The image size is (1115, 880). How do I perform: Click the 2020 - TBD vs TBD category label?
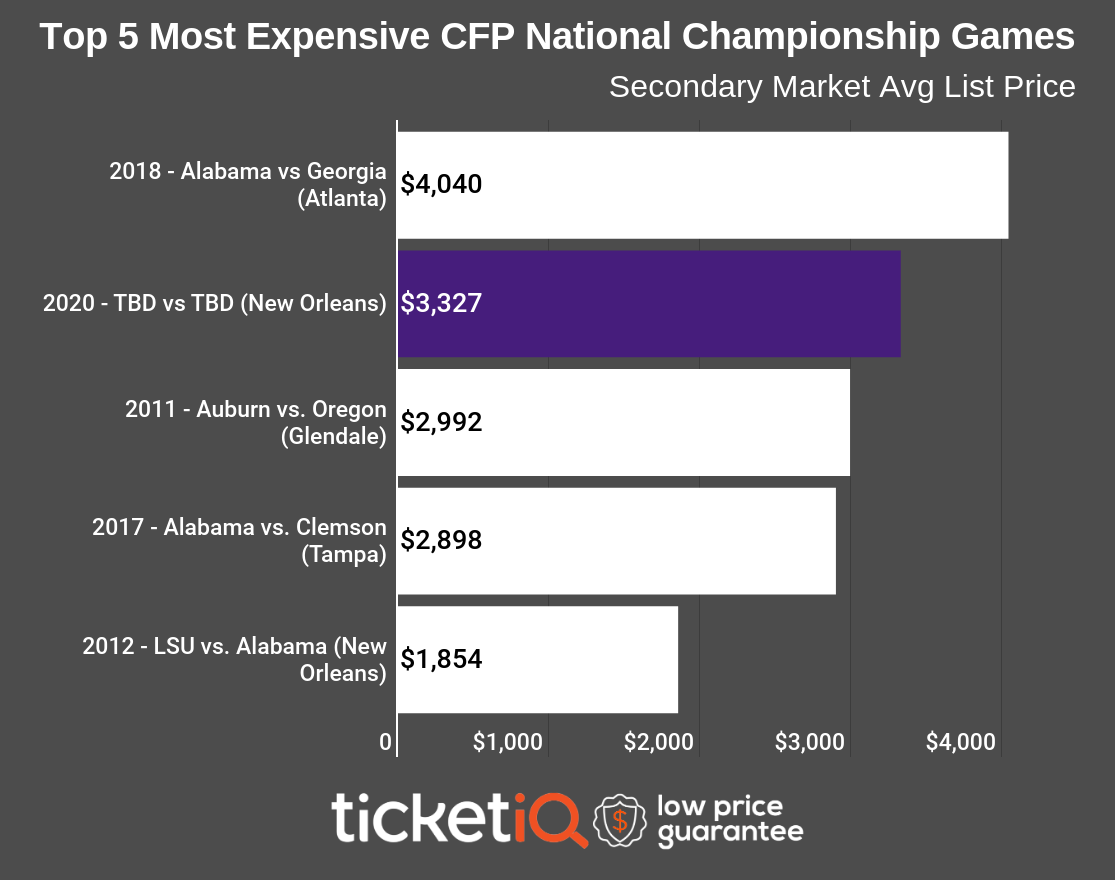coord(215,303)
